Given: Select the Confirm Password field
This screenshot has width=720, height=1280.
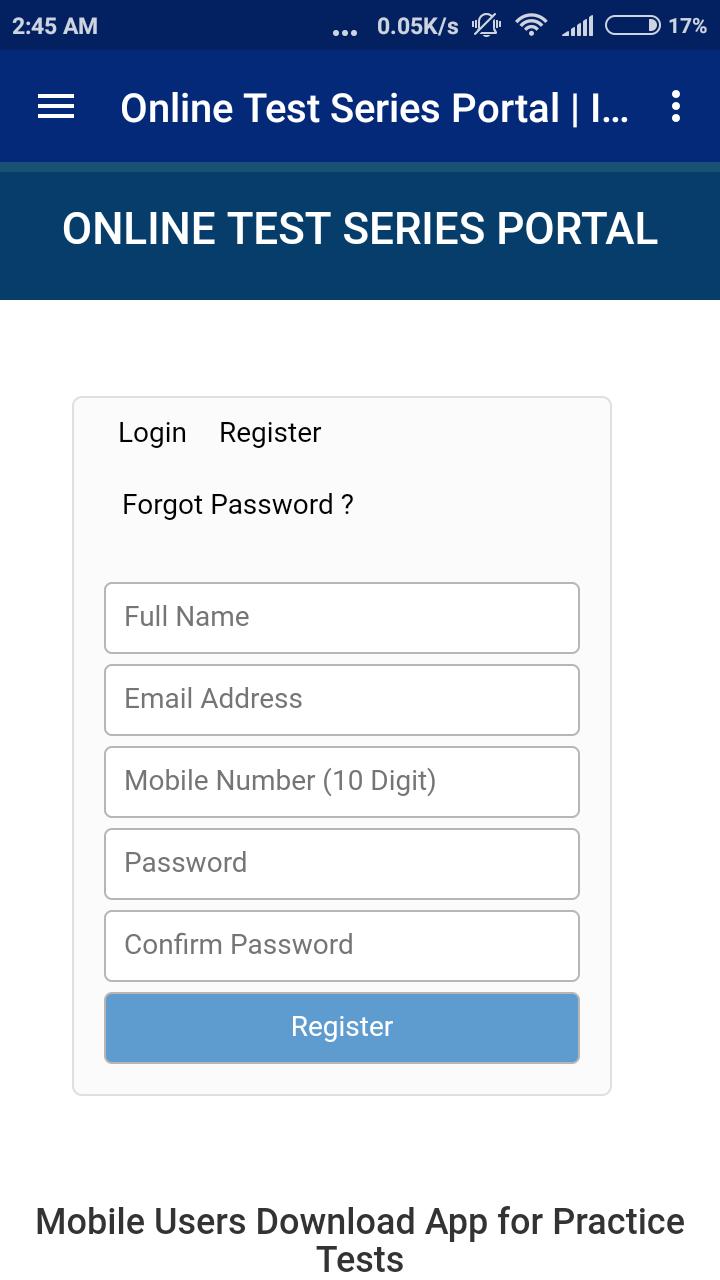Looking at the screenshot, I should (x=342, y=946).
